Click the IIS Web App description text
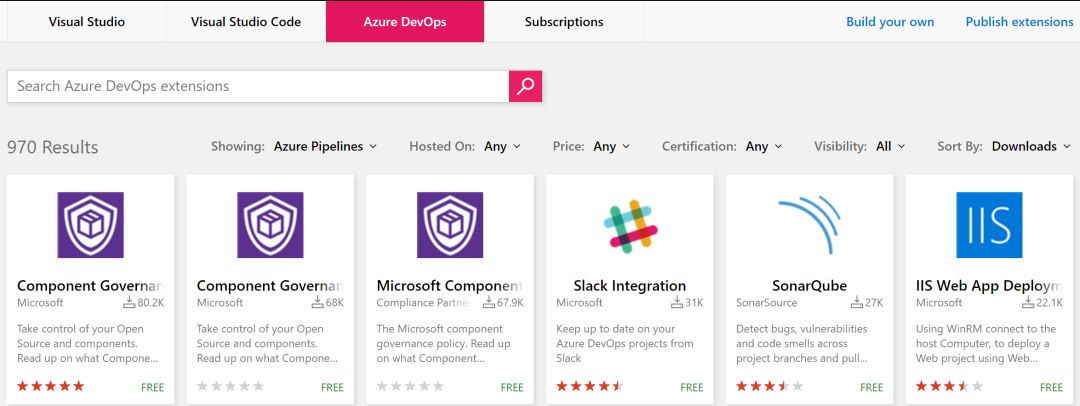This screenshot has width=1080, height=406. [986, 344]
